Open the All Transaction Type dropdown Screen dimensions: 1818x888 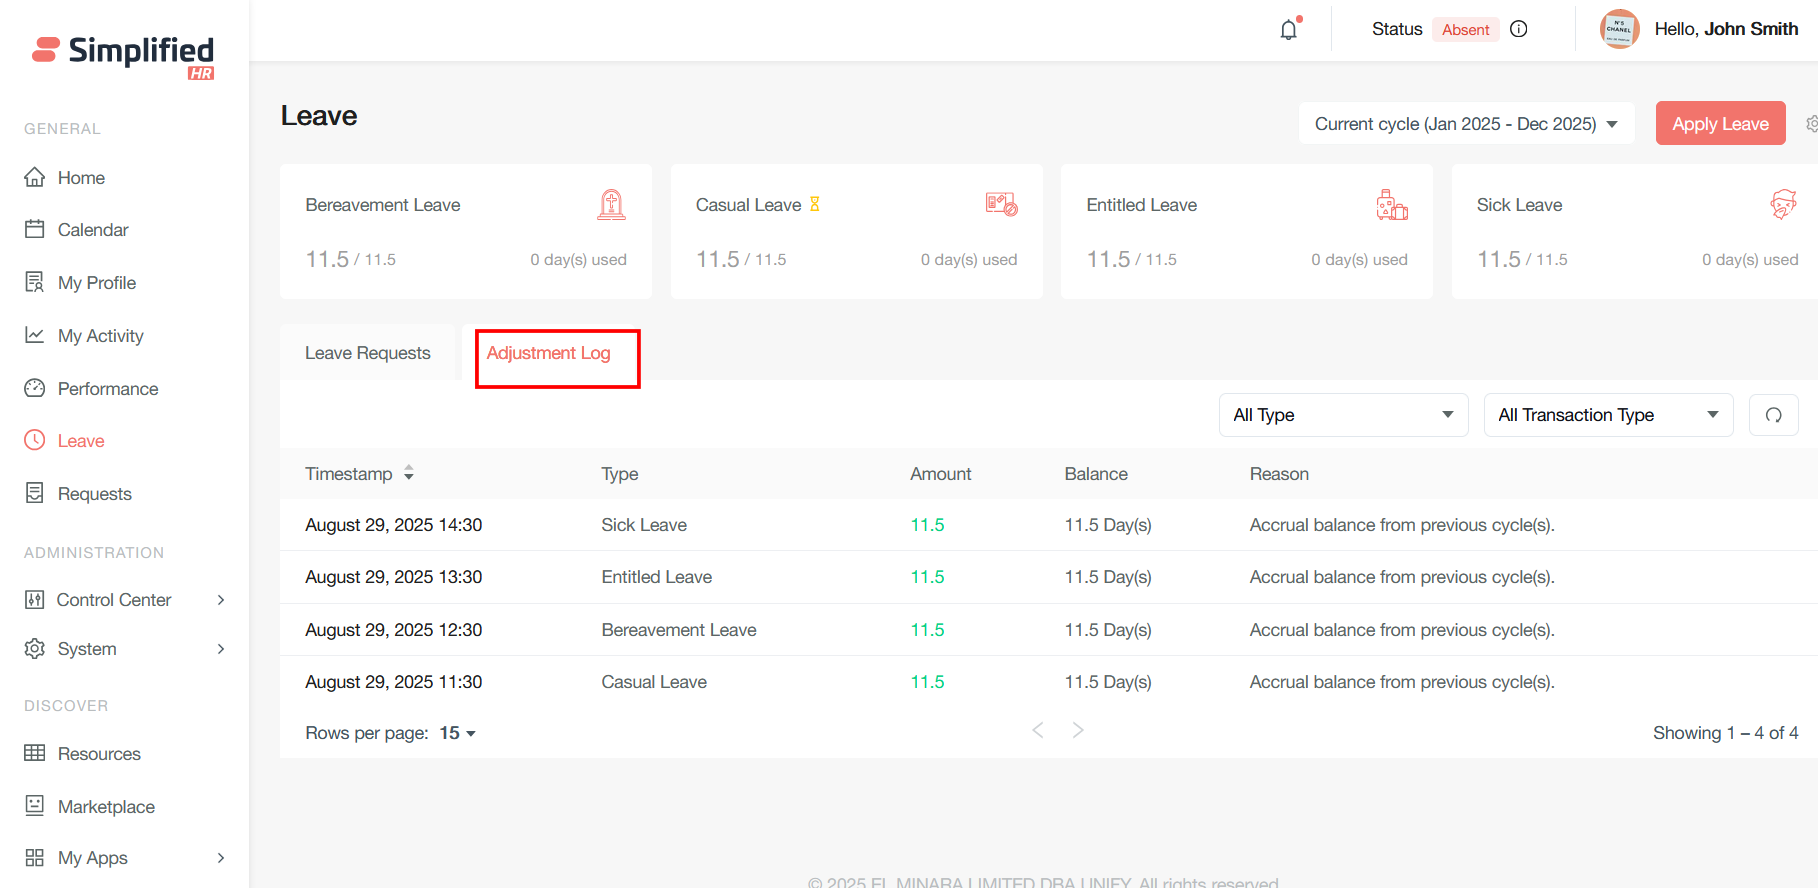(1607, 415)
